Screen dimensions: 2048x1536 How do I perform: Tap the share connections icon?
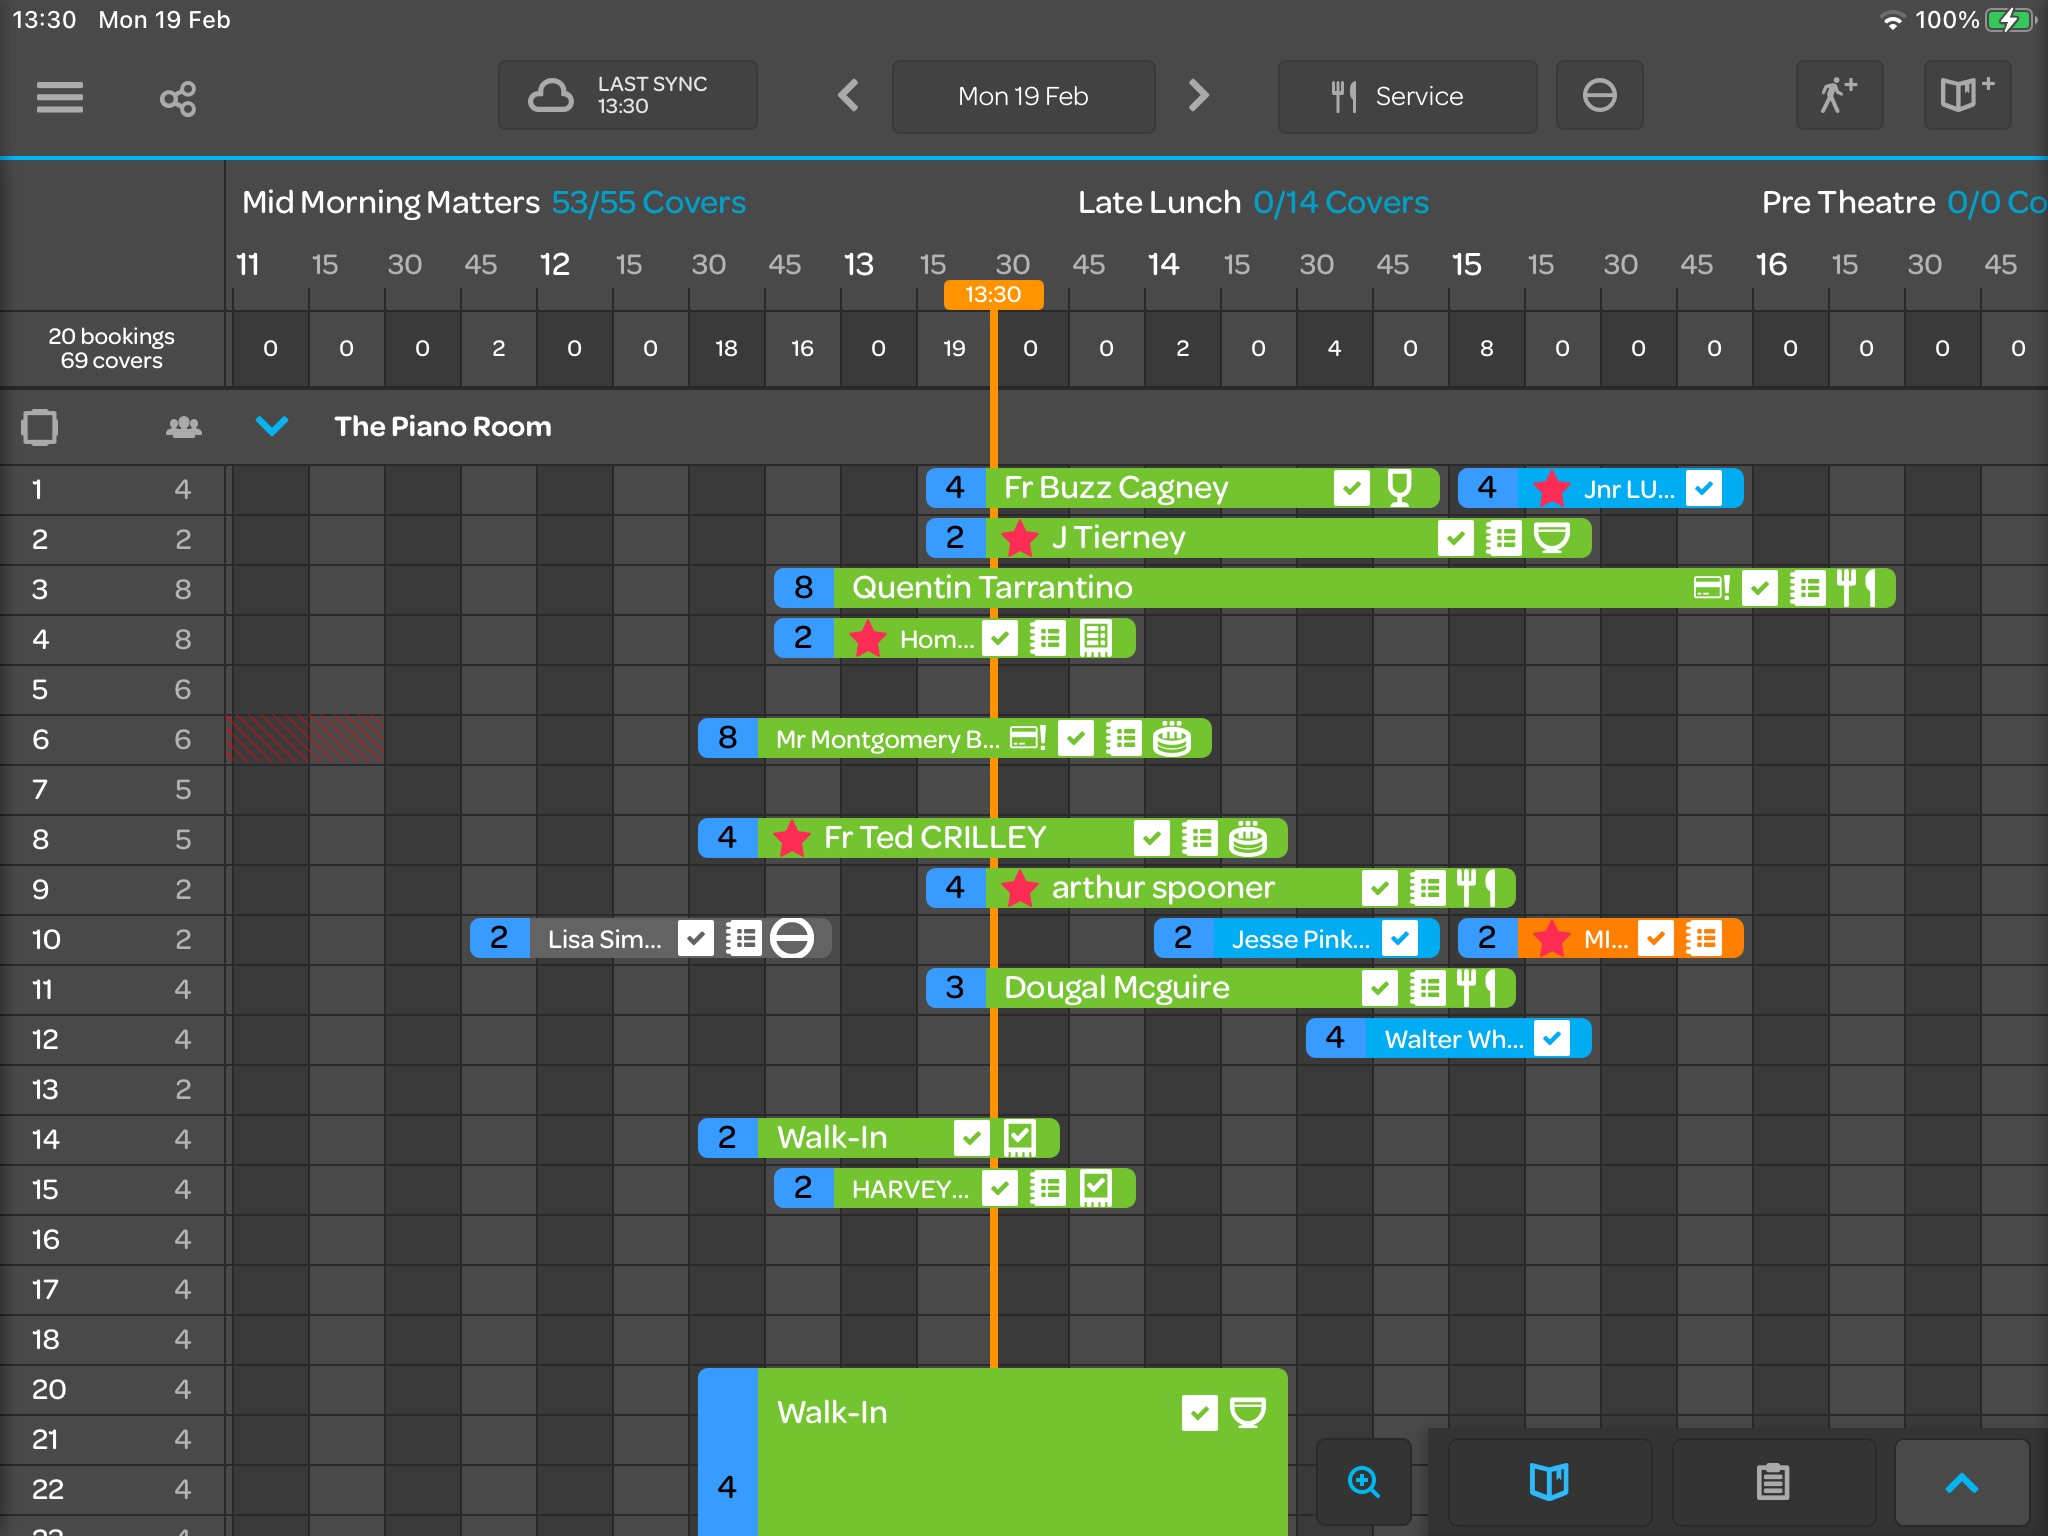pyautogui.click(x=178, y=98)
